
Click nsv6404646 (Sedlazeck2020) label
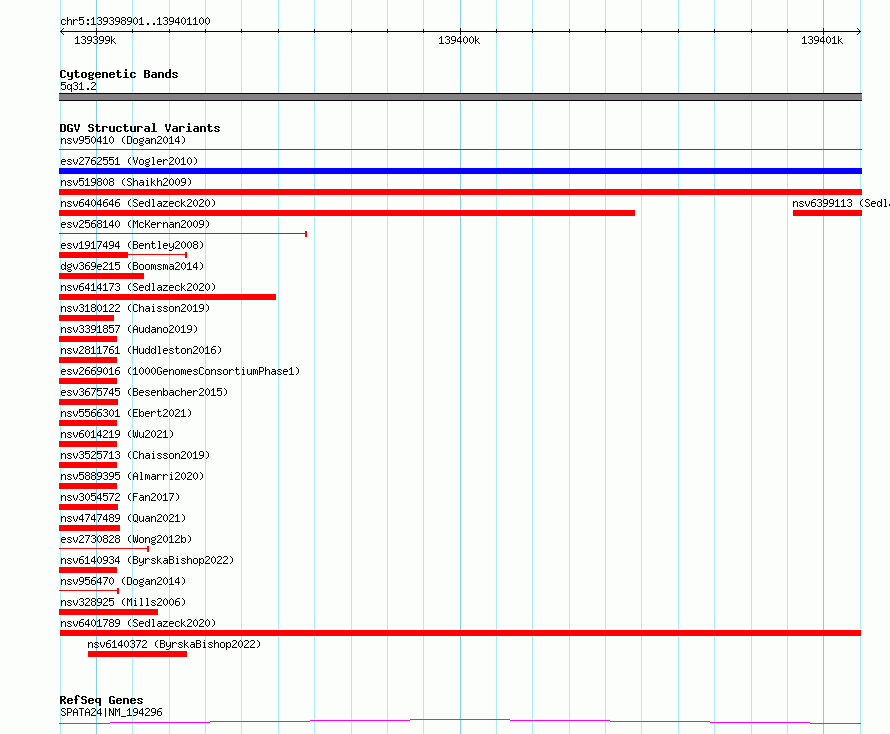138,203
